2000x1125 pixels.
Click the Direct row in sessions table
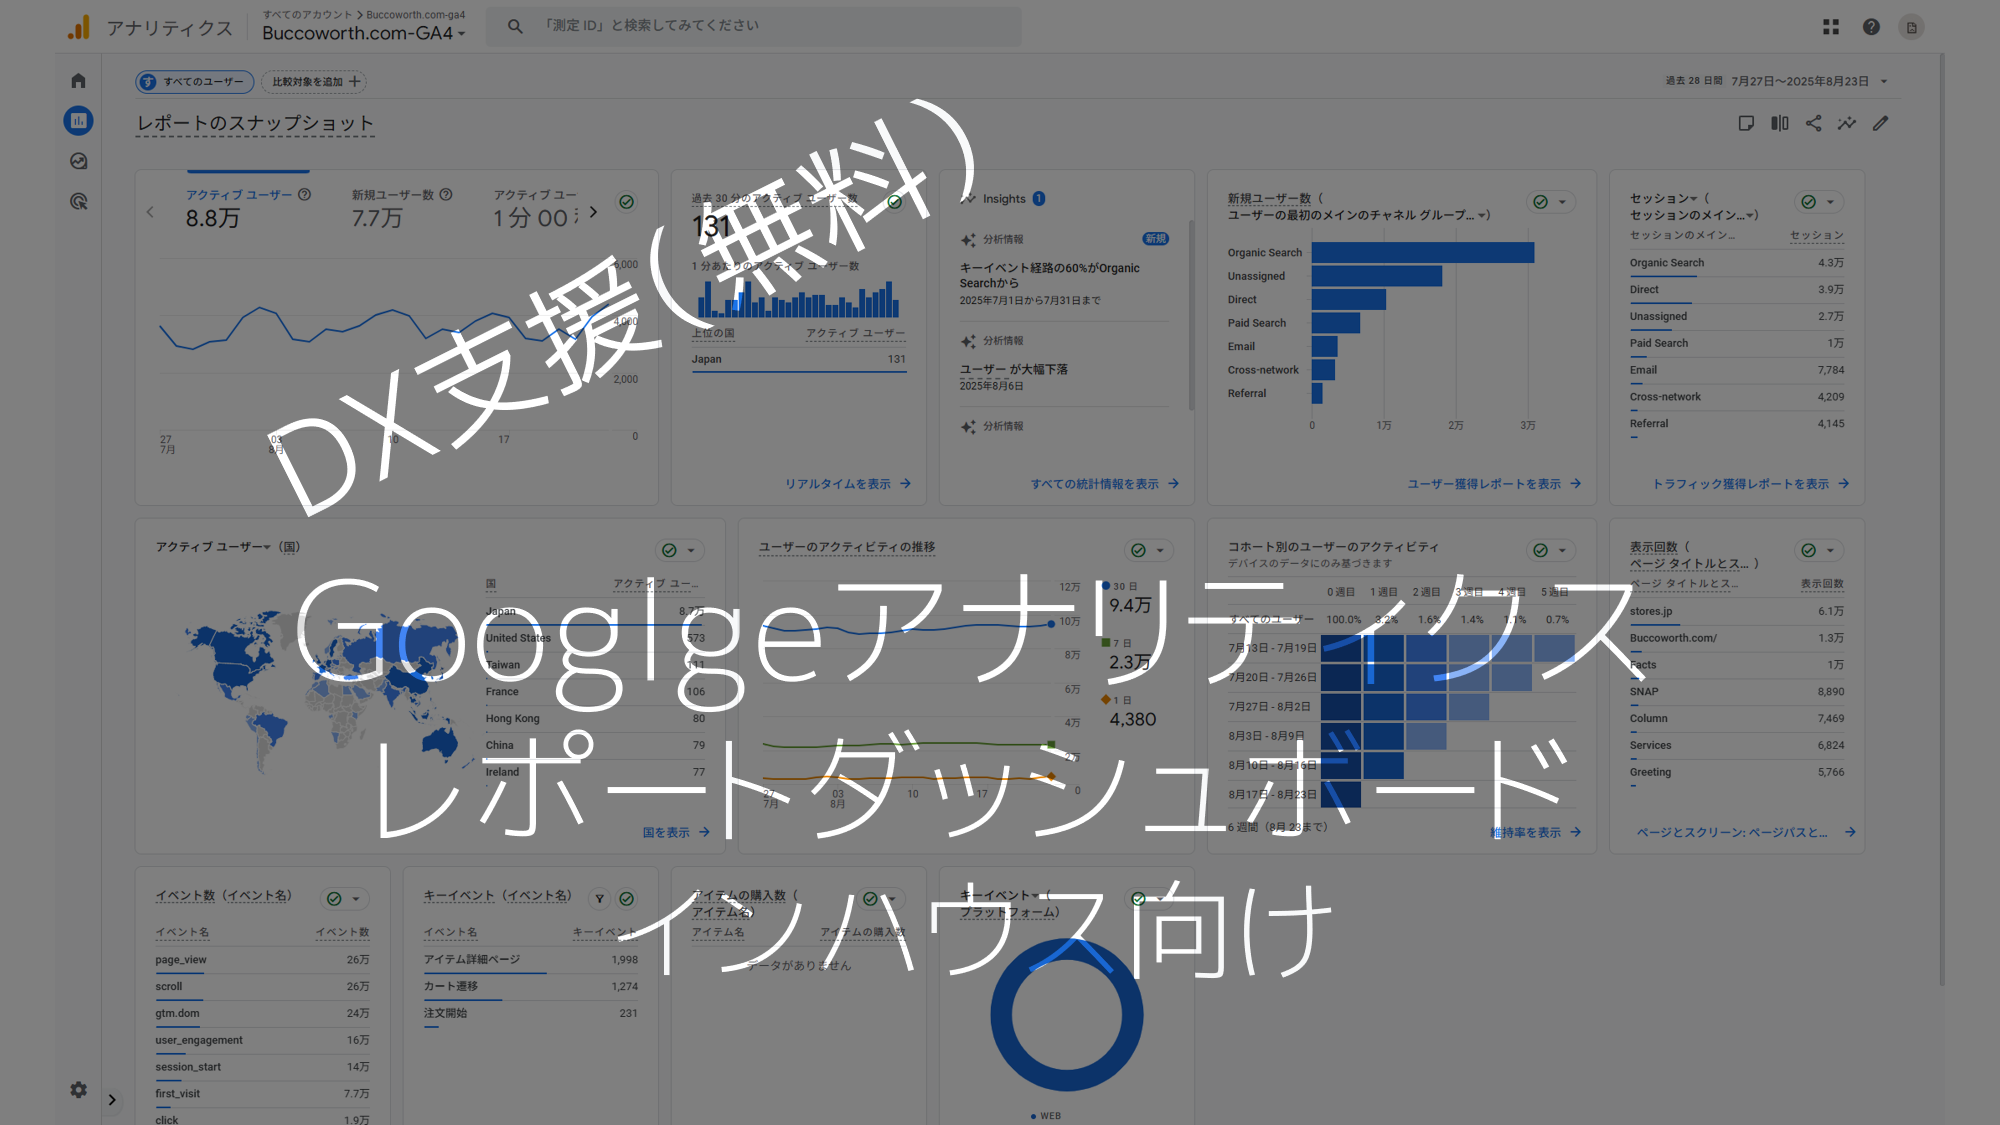point(1736,290)
